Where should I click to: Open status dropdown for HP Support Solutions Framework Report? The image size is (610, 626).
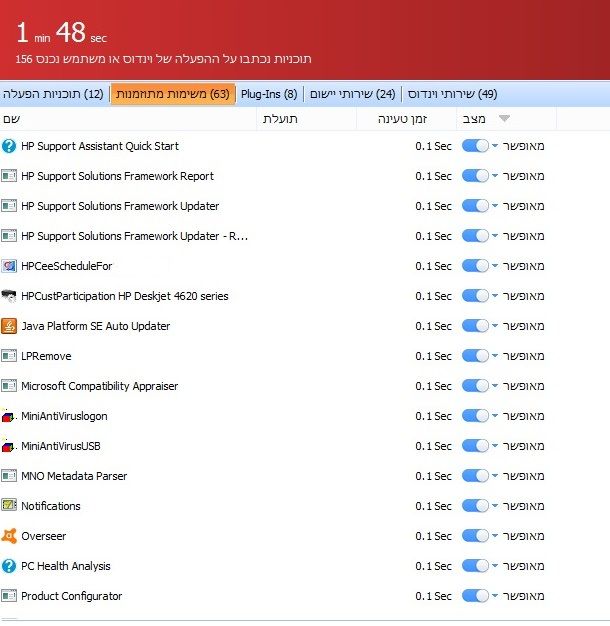pos(495,176)
